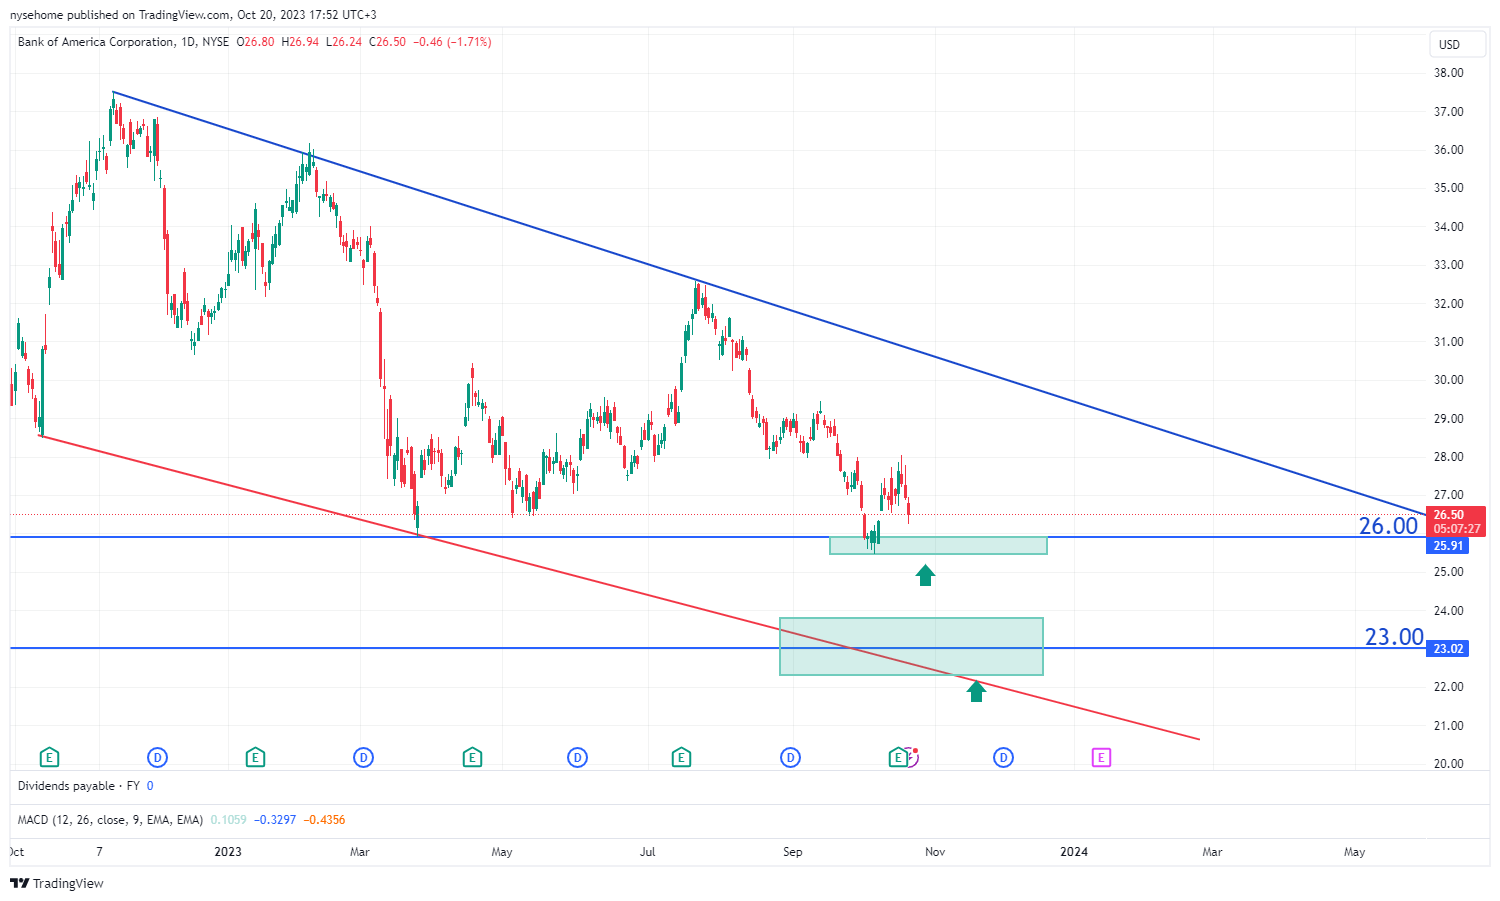The height and width of the screenshot is (901, 1500).
Task: Click the Dividends payable · FY label
Action: click(78, 786)
